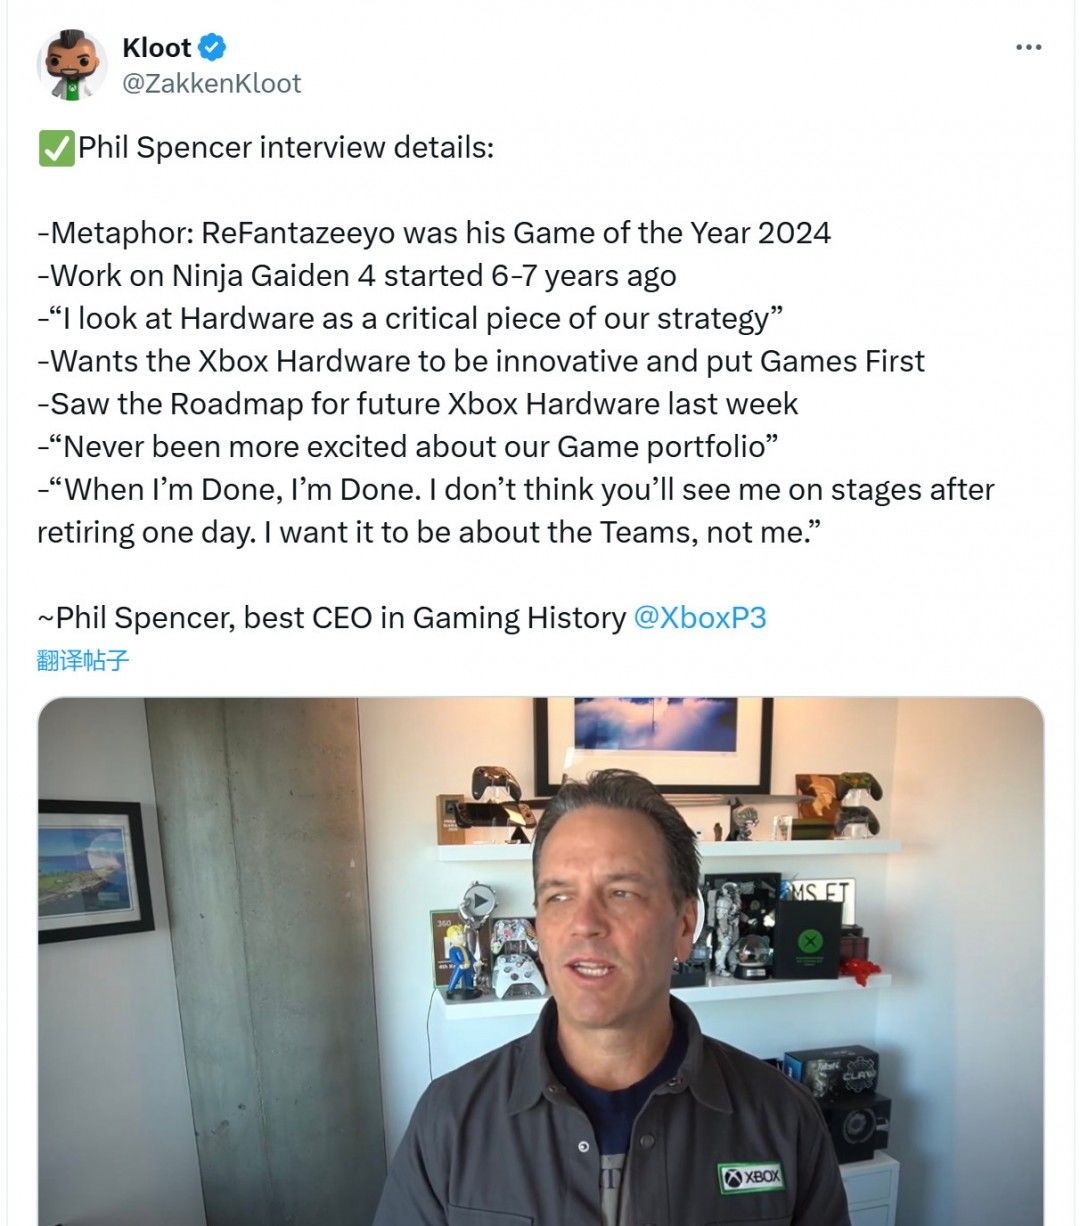Open the Phil Spencer video thumbnail
1080x1226 pixels.
(540, 960)
